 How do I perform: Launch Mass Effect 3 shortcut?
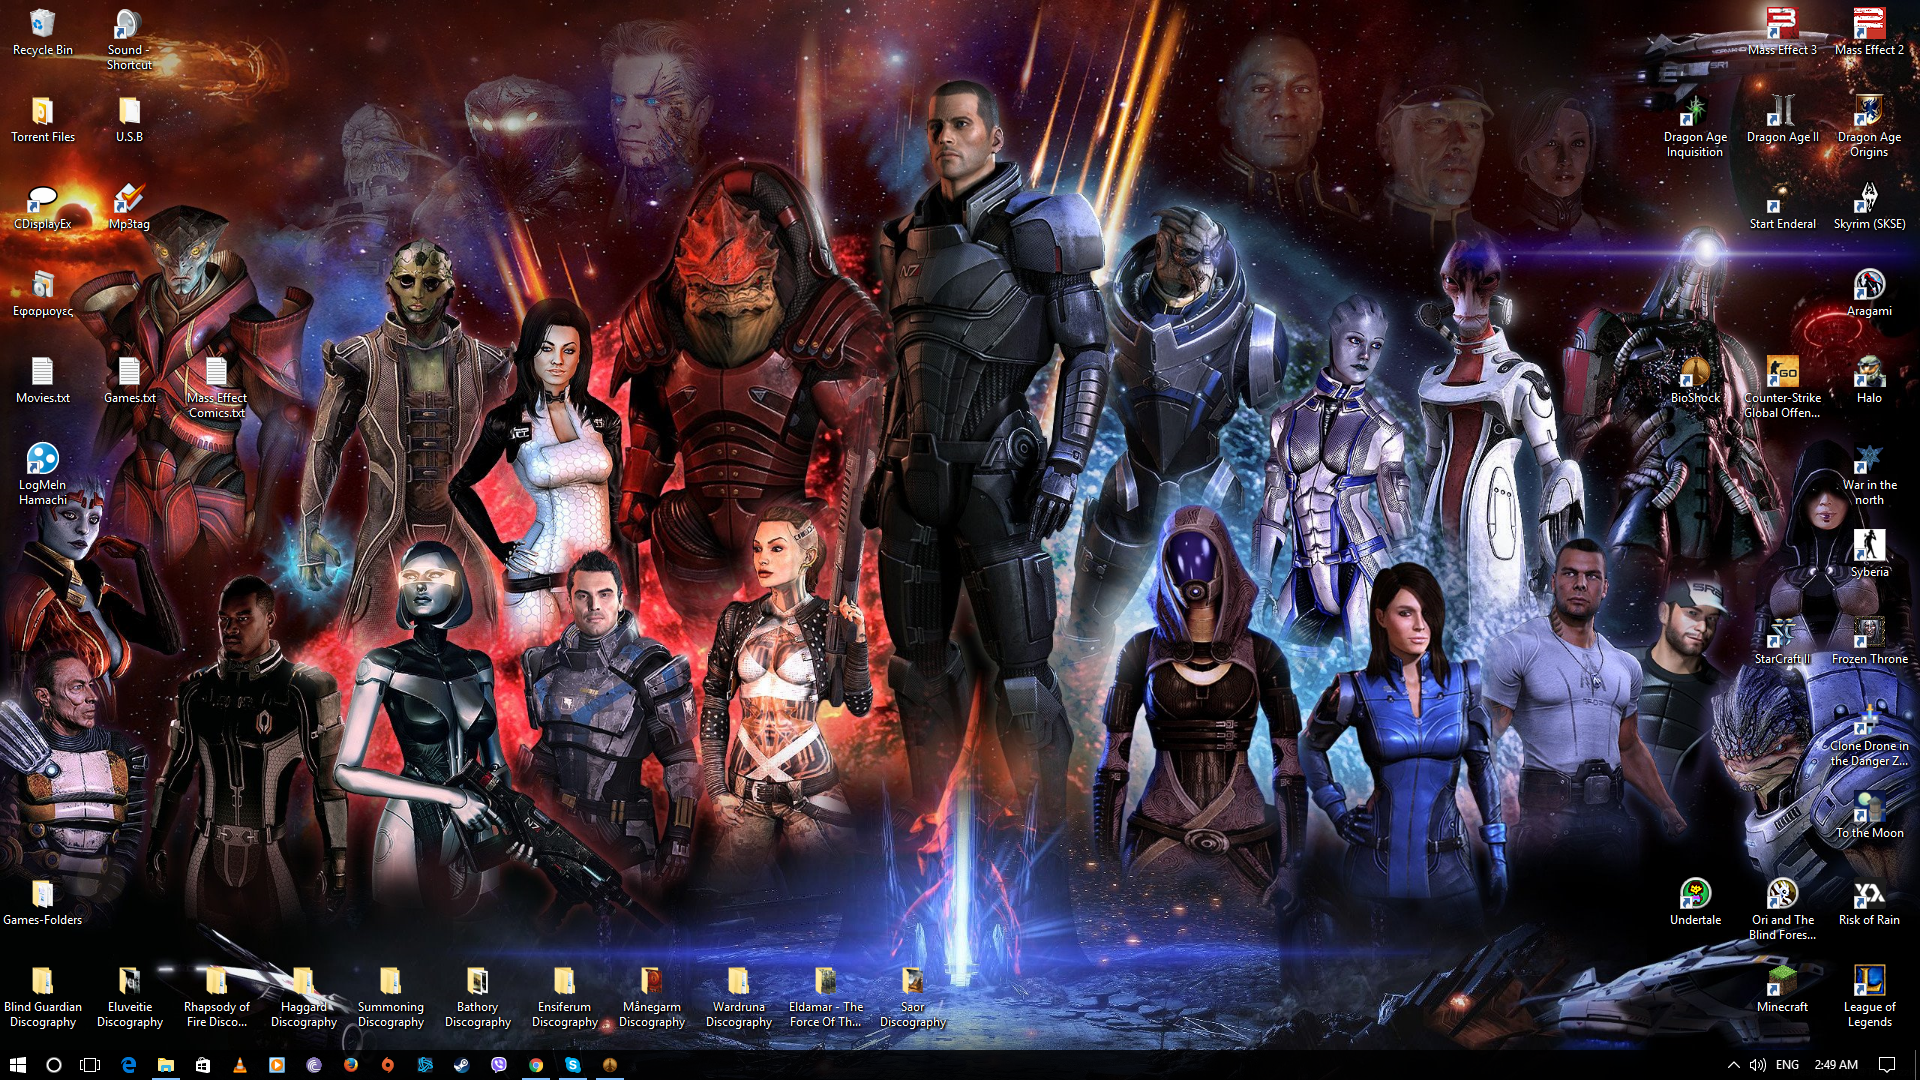click(1782, 32)
